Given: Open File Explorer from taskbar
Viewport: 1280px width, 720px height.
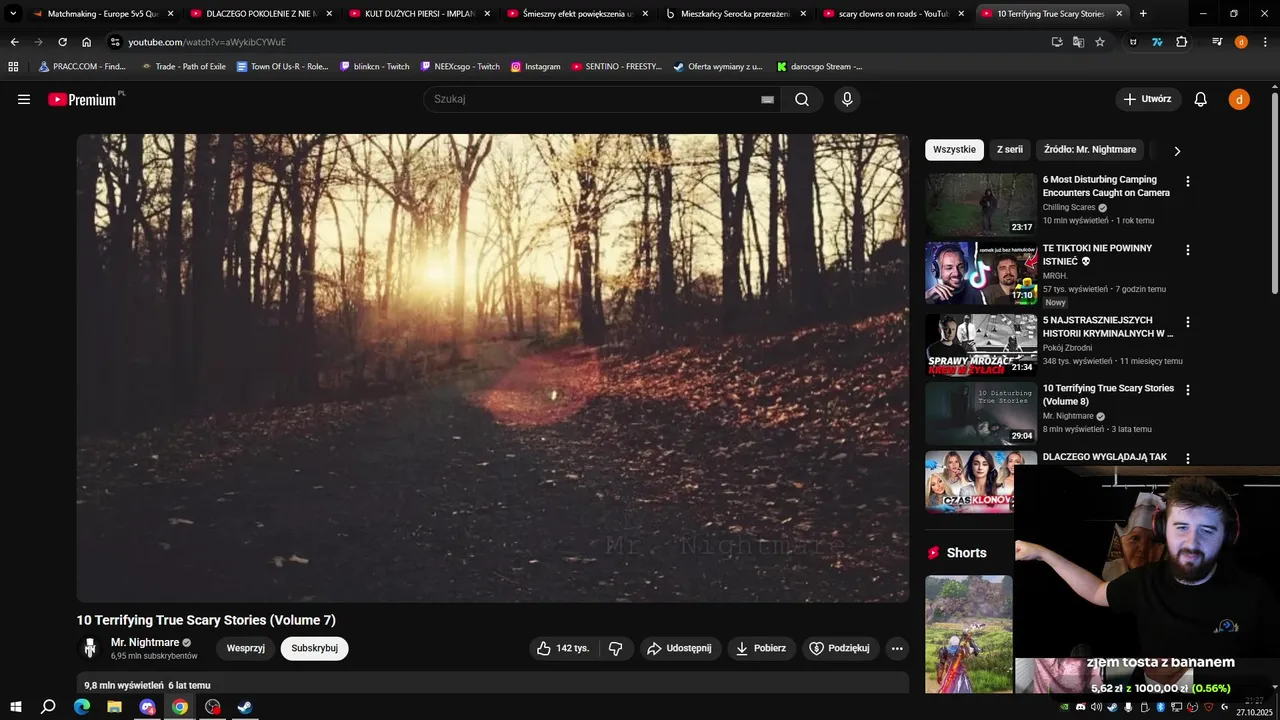Looking at the screenshot, I should [115, 707].
